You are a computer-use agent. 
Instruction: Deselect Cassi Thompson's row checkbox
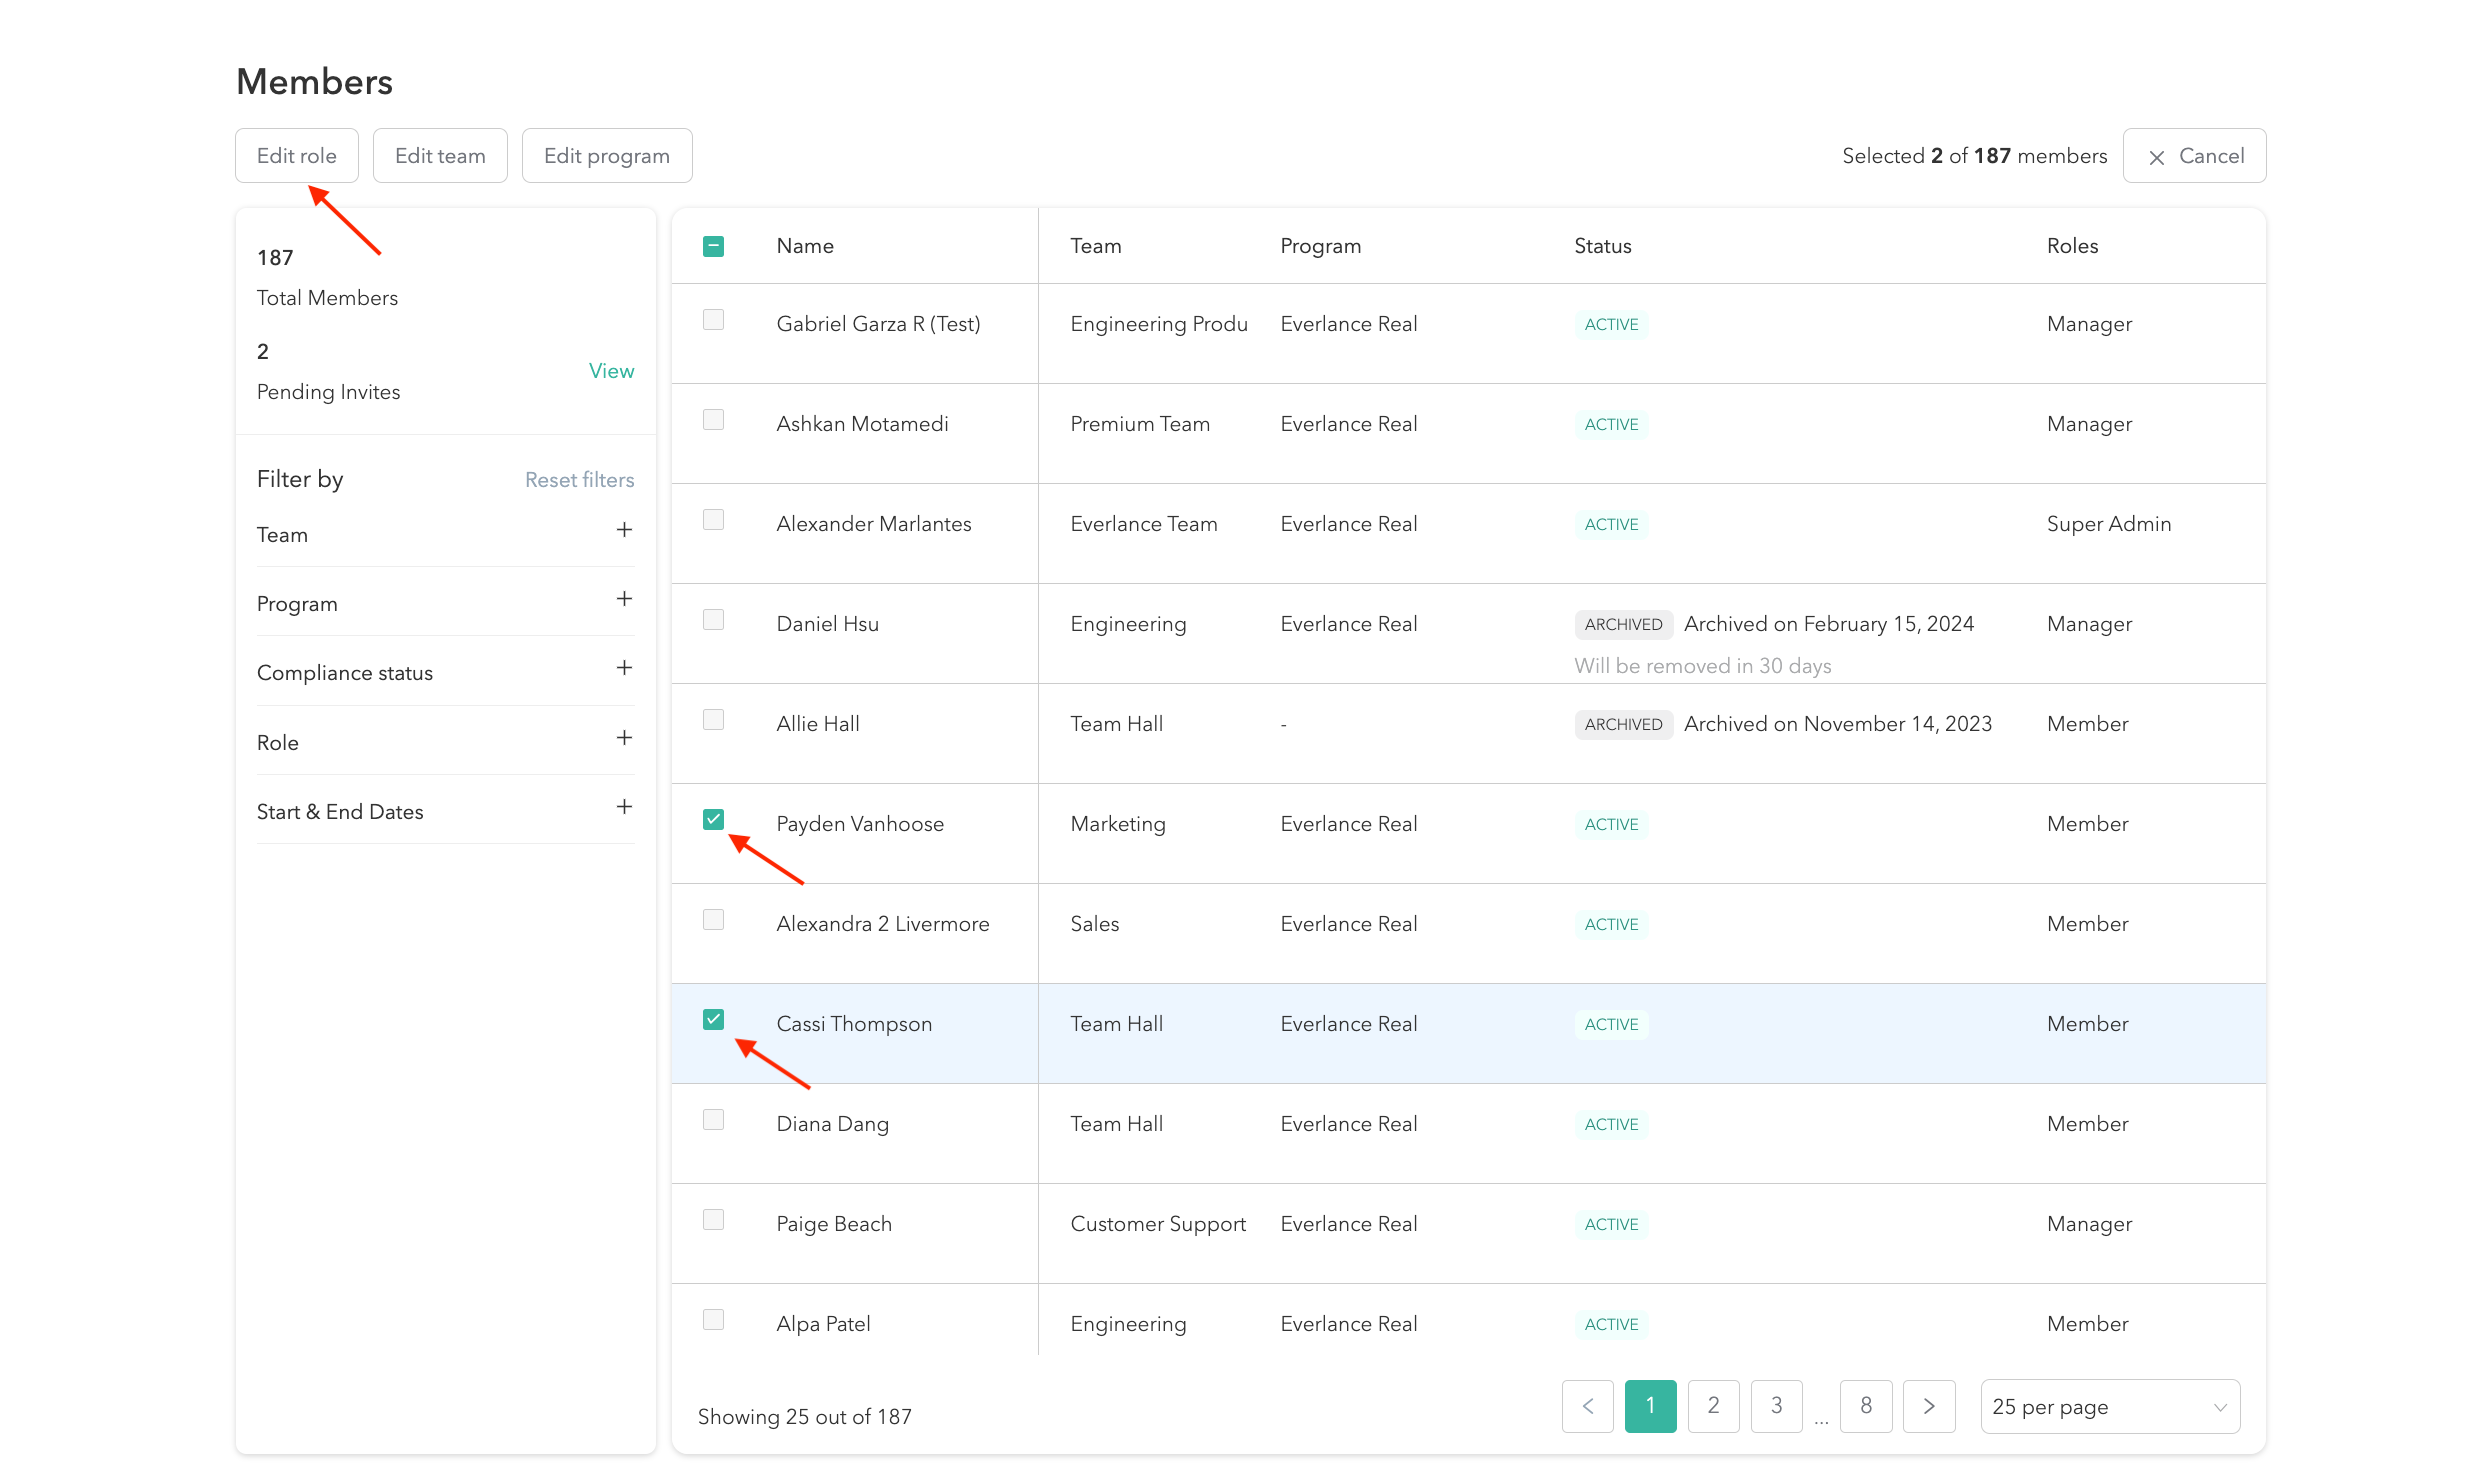713,1020
